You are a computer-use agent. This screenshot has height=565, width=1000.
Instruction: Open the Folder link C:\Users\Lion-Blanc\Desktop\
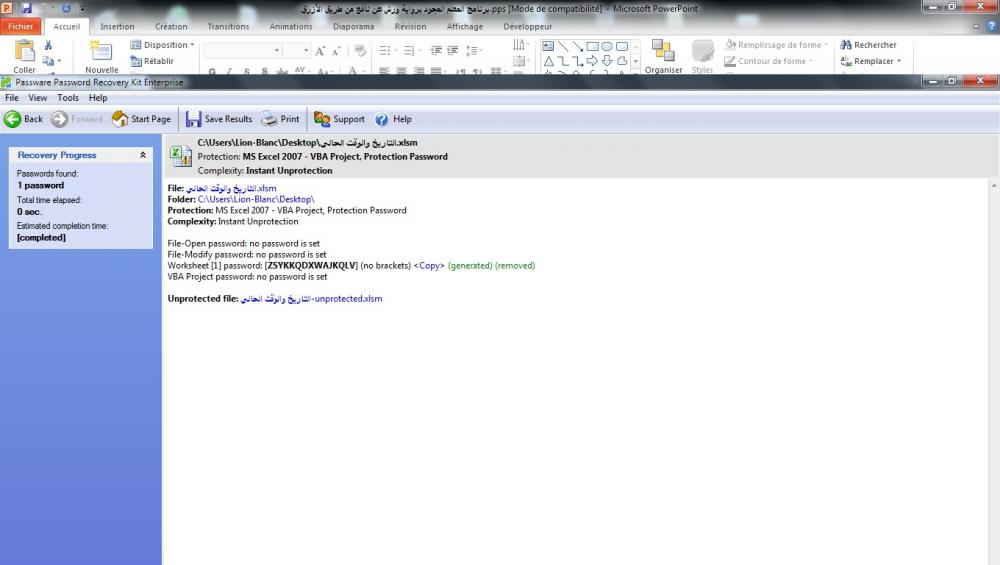(x=256, y=200)
